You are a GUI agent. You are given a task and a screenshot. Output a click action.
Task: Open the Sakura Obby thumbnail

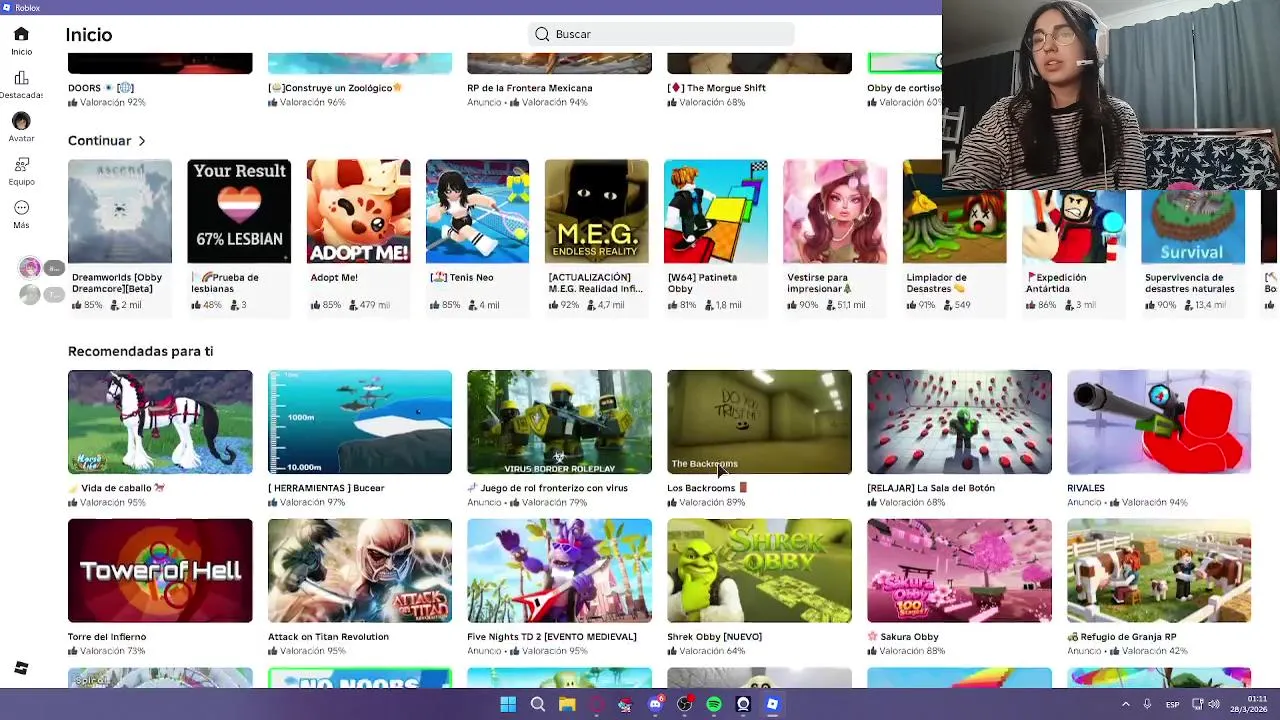pyautogui.click(x=959, y=570)
